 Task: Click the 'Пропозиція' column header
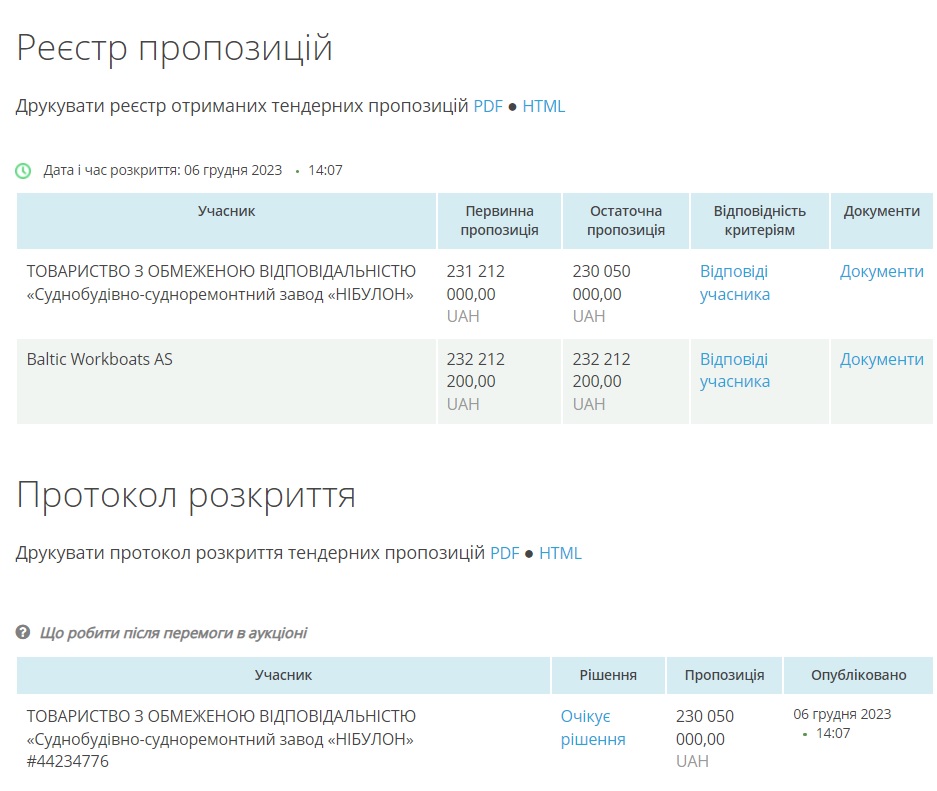pos(724,675)
